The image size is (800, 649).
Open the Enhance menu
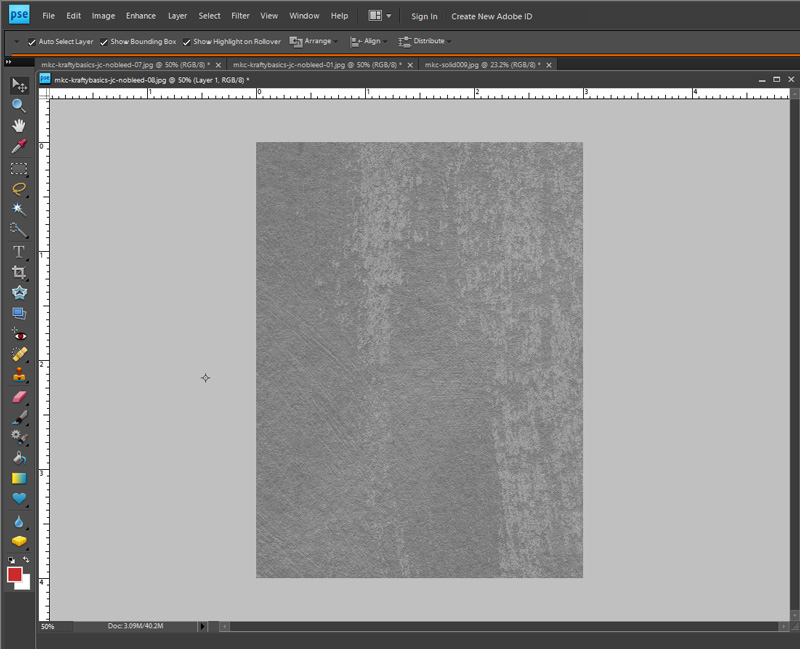point(141,16)
